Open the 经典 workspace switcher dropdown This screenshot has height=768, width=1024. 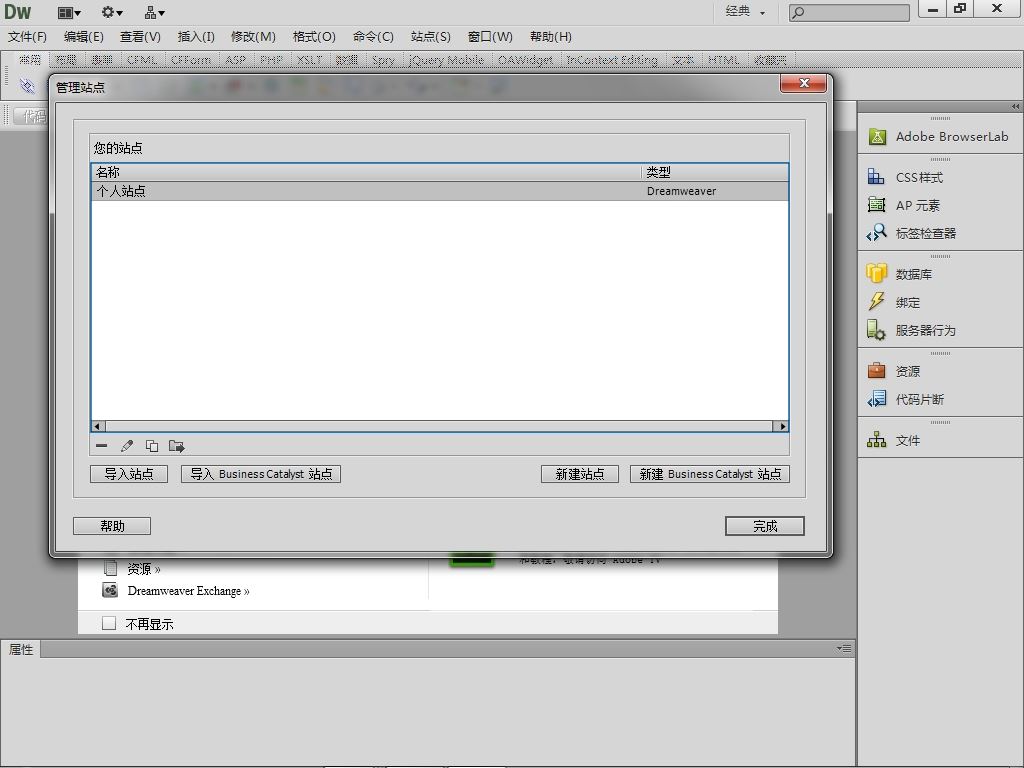(745, 11)
